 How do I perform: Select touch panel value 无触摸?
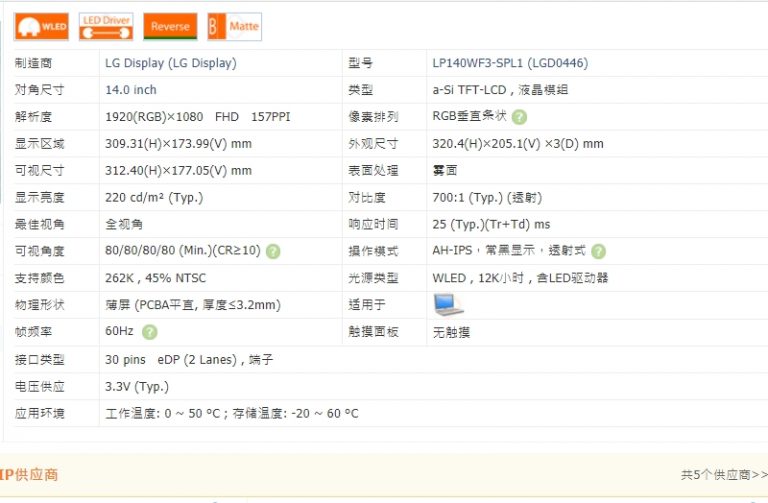[451, 333]
